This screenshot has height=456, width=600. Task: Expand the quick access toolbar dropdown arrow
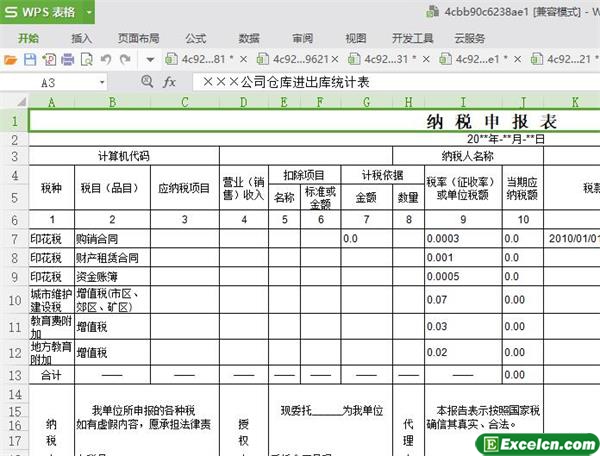coord(150,60)
